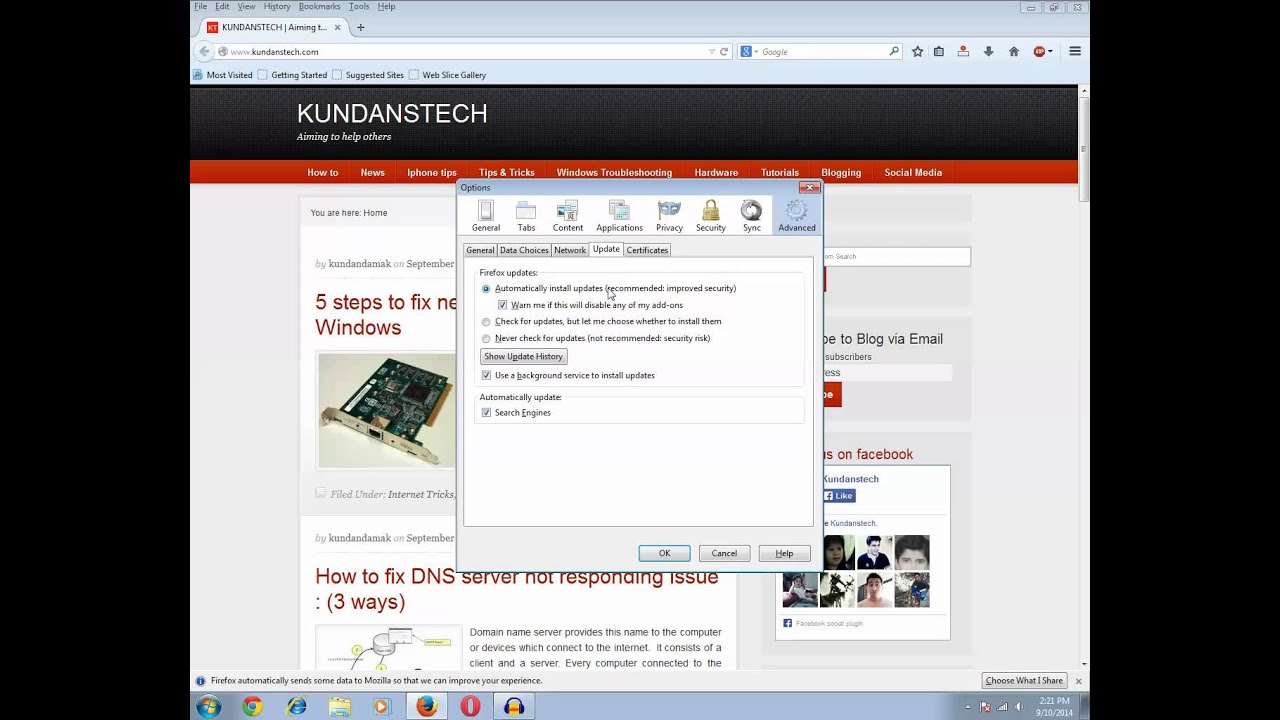
Task: Switch to the General sub-tab
Action: click(x=480, y=250)
